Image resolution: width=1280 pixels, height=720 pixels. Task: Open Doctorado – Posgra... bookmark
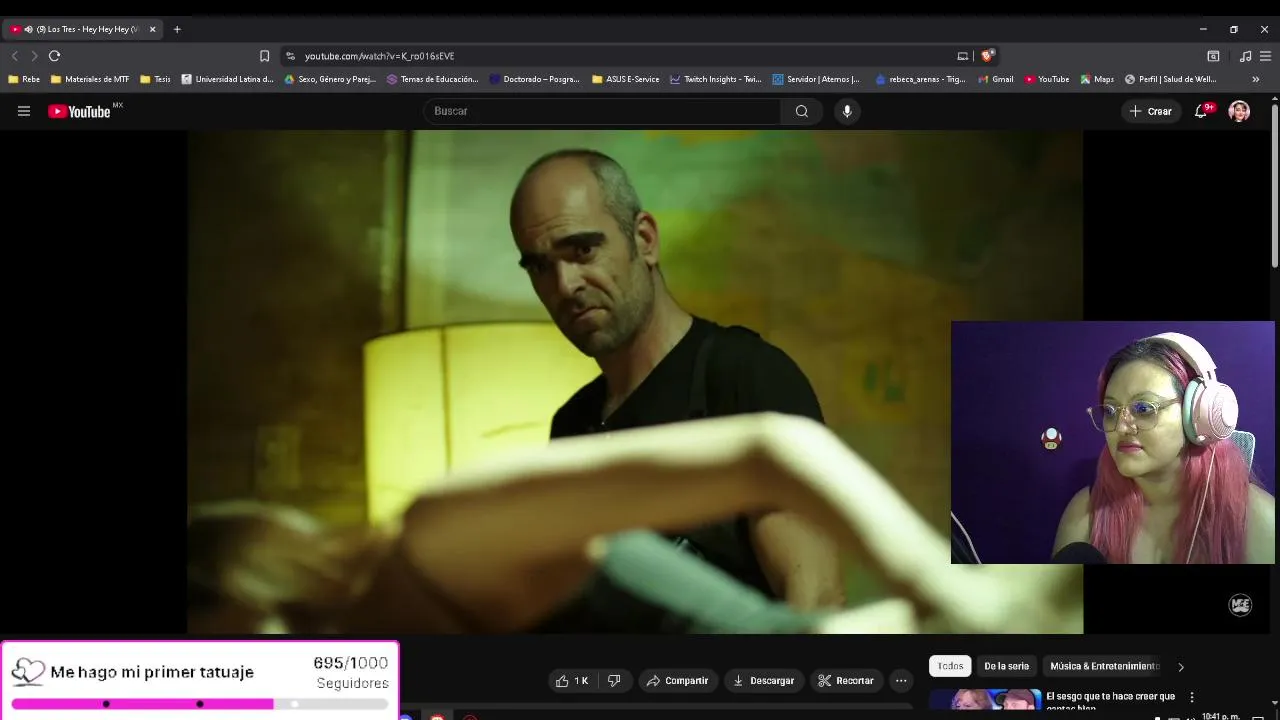(535, 79)
